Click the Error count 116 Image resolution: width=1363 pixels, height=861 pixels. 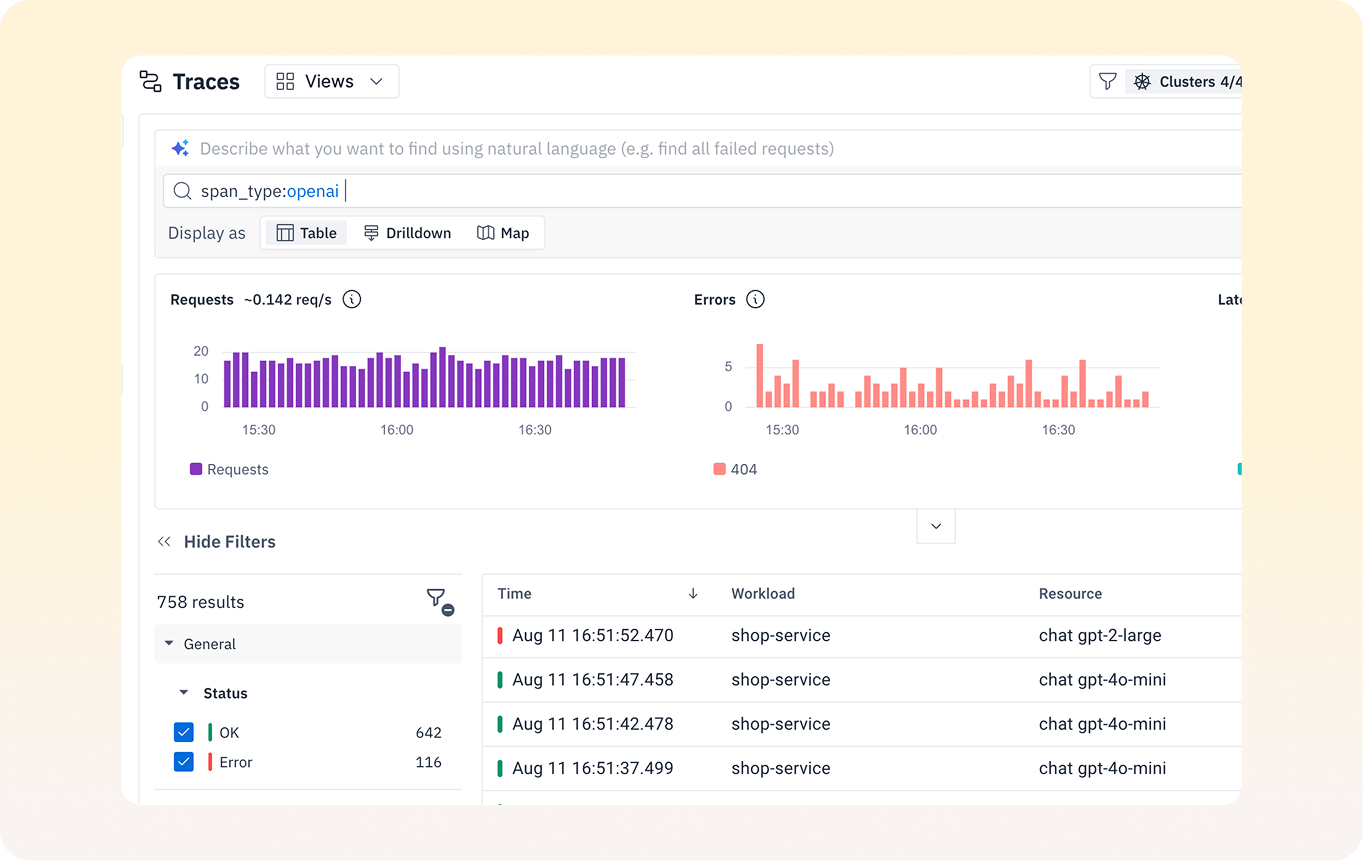tap(429, 762)
